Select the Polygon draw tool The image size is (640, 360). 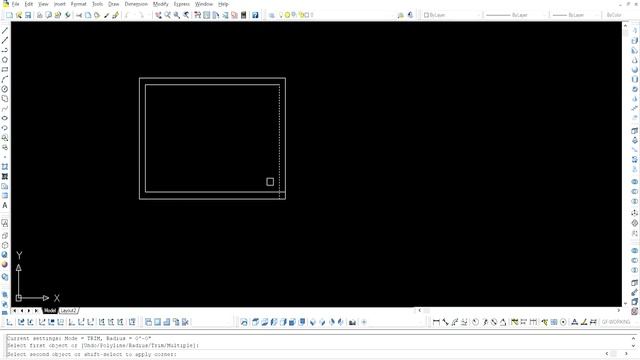[5, 60]
